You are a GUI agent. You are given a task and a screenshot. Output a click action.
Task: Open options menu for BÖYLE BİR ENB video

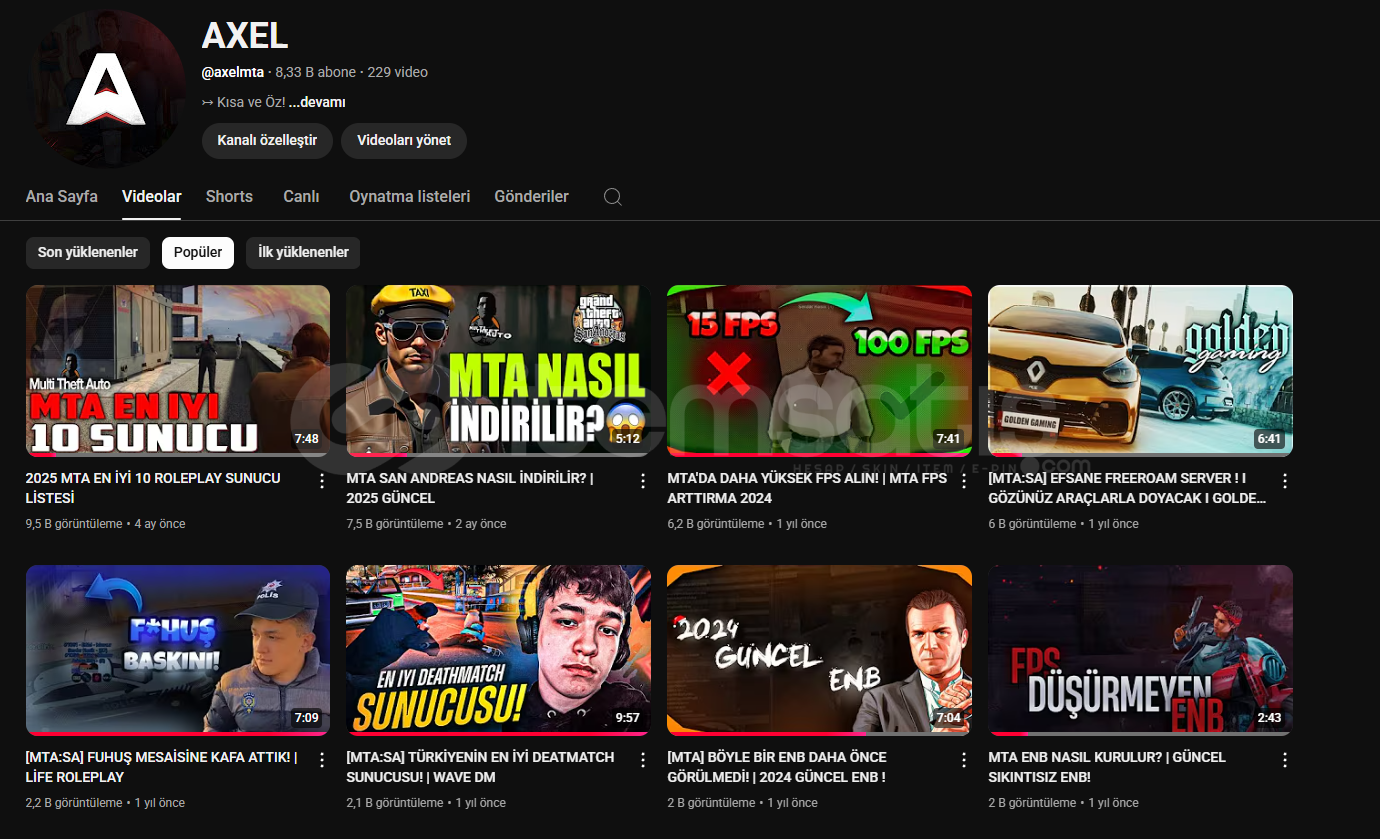pyautogui.click(x=964, y=760)
